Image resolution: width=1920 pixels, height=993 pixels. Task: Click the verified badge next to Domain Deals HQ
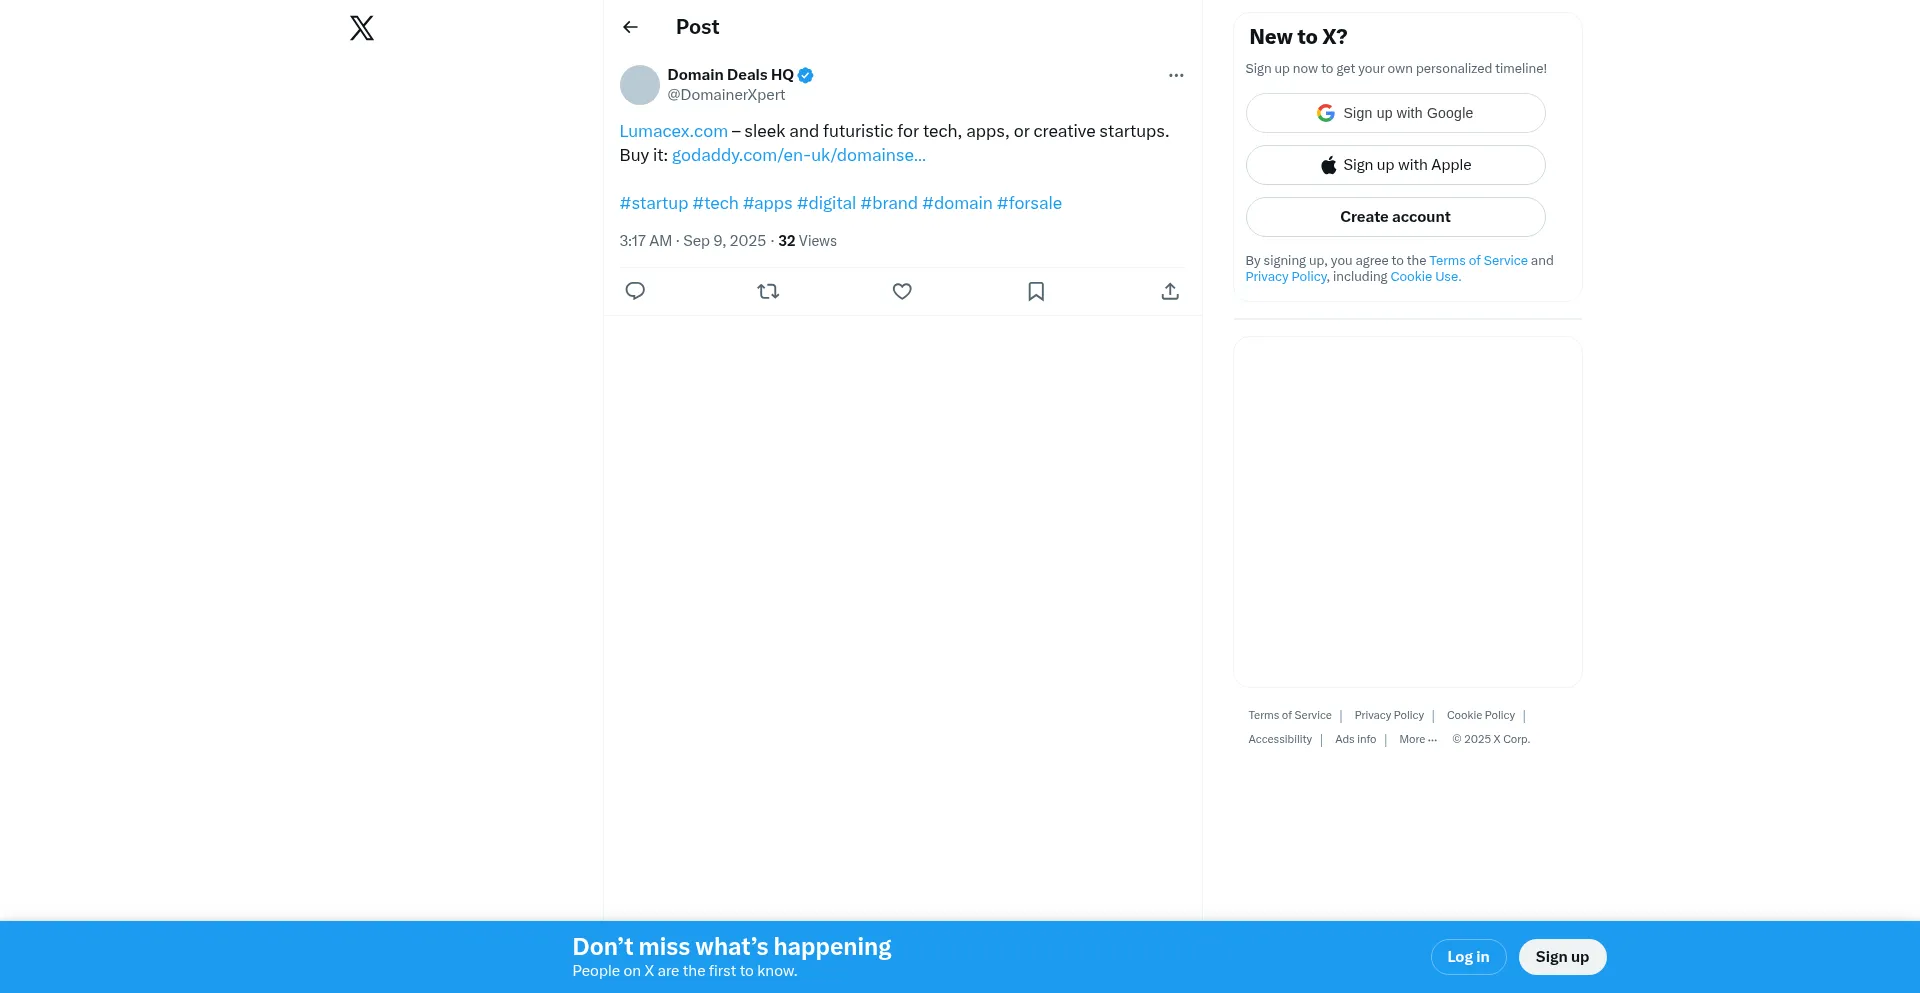pos(806,75)
